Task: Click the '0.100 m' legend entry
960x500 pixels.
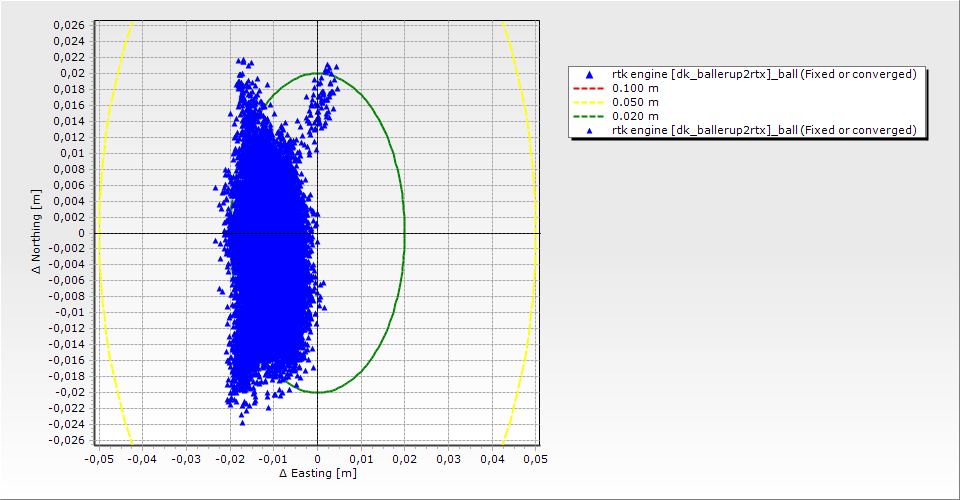Action: [x=636, y=88]
